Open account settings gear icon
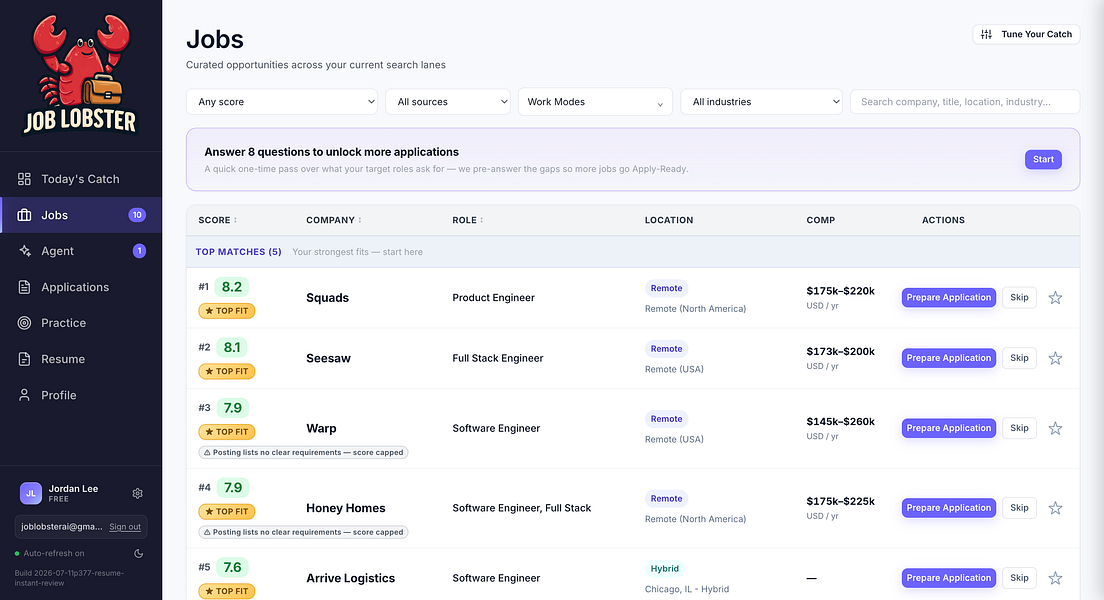Screen dimensions: 1104x600 point(137,494)
